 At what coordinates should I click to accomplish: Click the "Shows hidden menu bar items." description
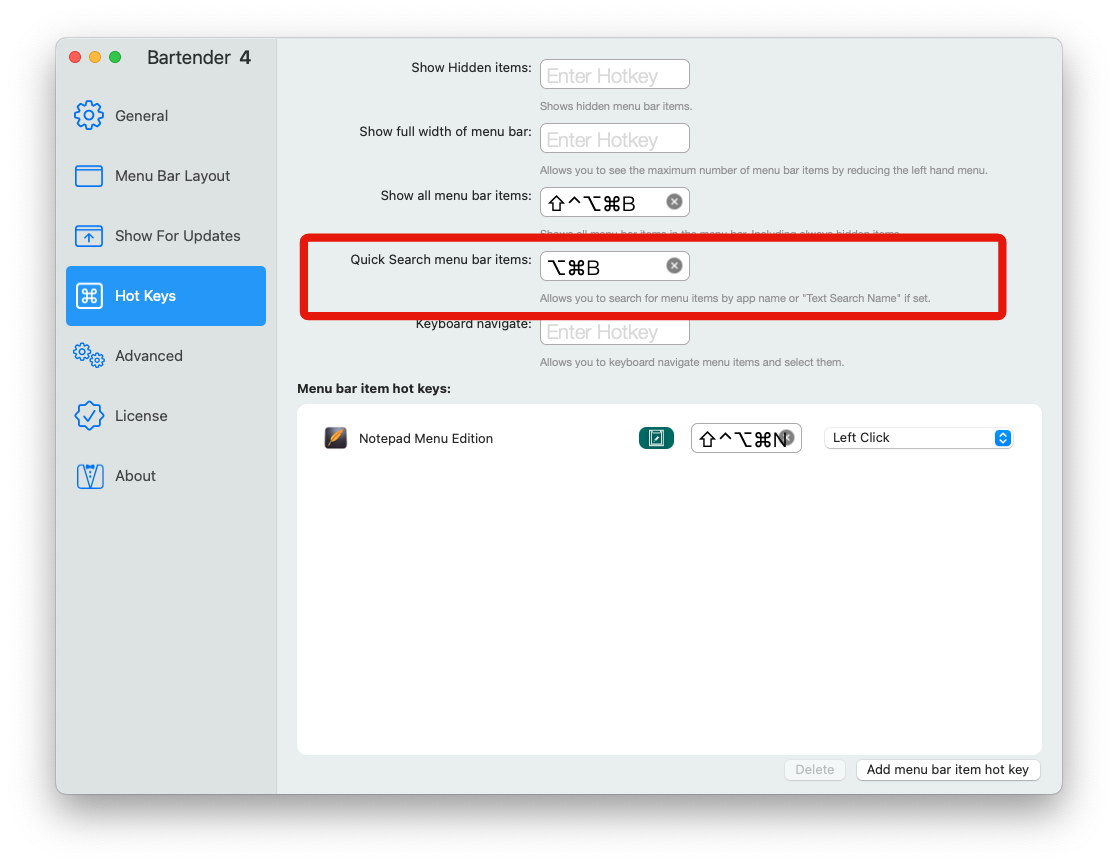click(616, 106)
